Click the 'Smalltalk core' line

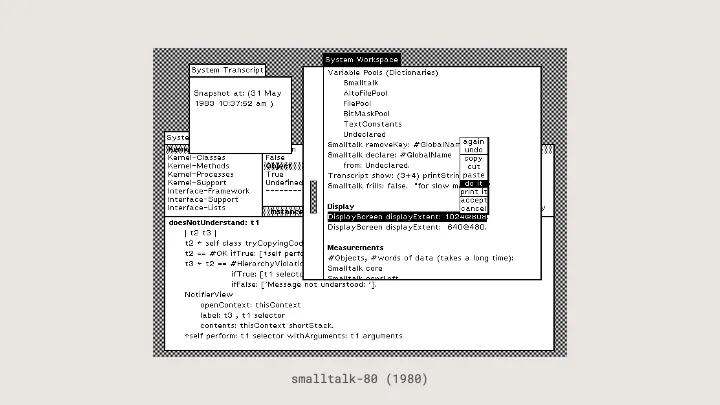click(x=355, y=268)
